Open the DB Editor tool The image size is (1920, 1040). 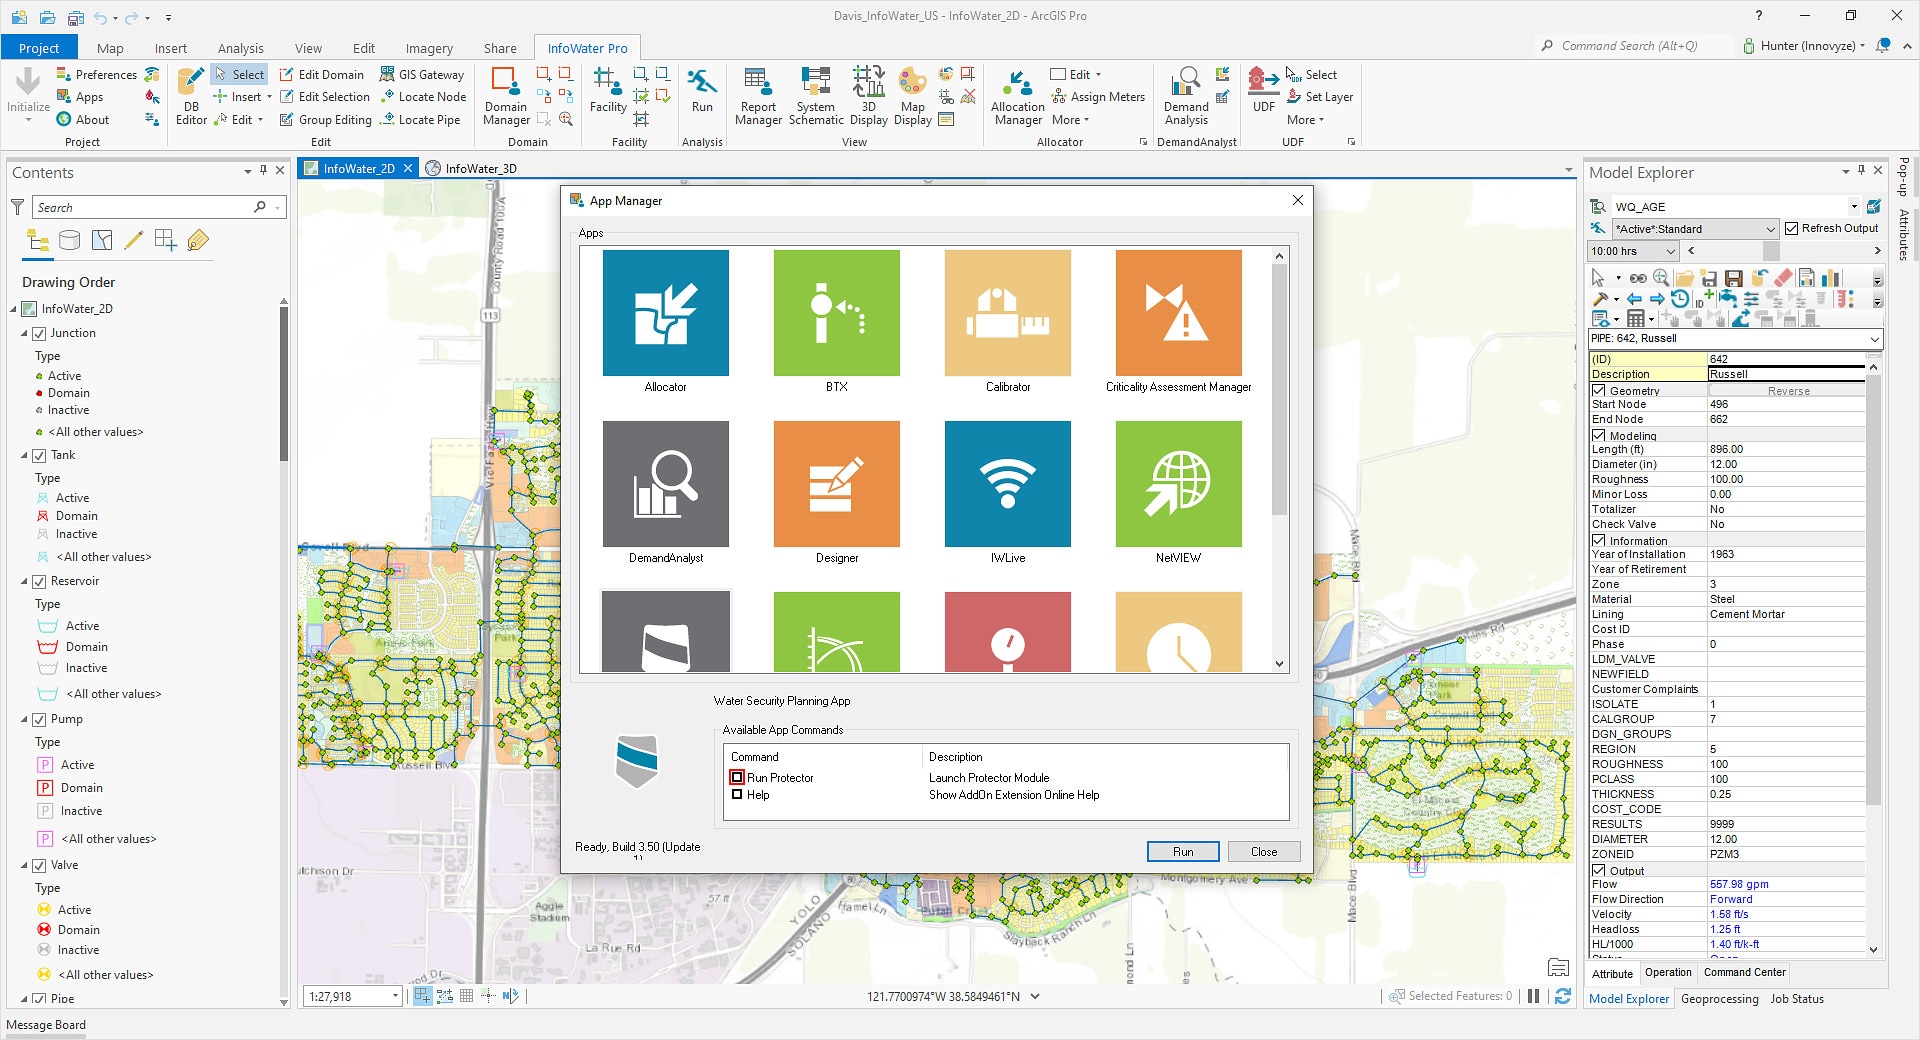tap(191, 96)
